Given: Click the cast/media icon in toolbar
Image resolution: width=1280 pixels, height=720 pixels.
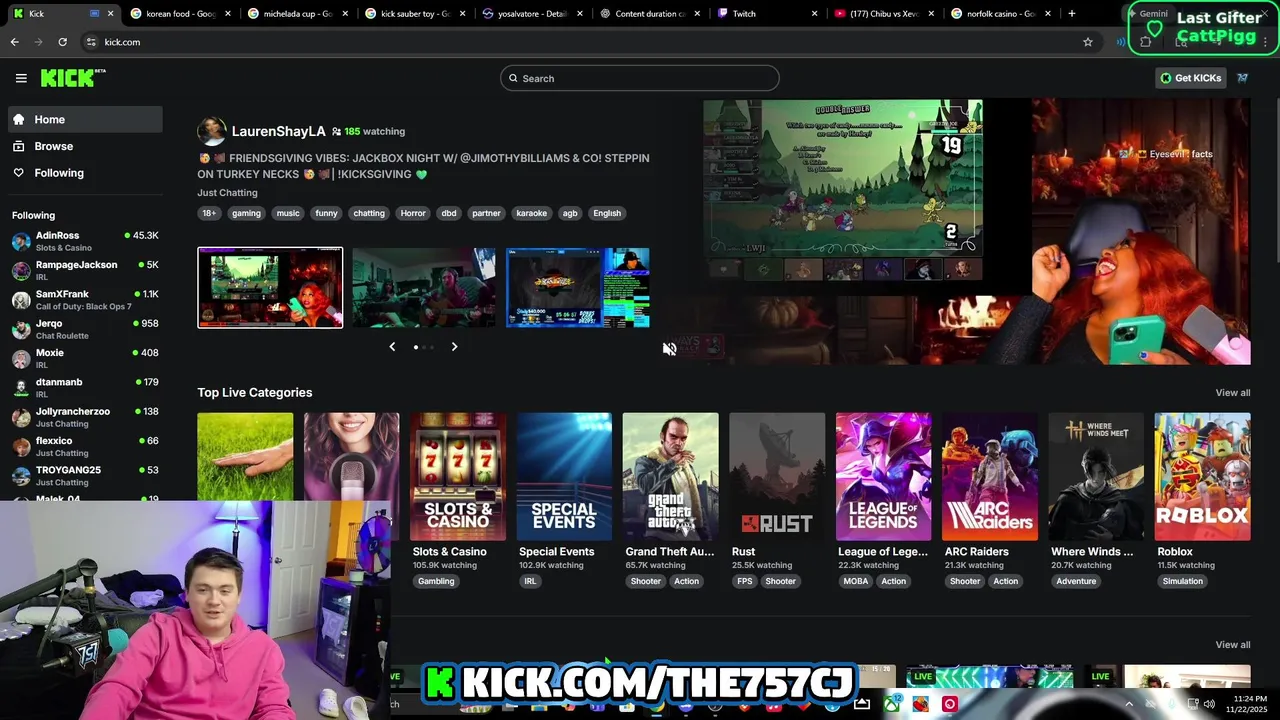Looking at the screenshot, I should [x=1120, y=42].
